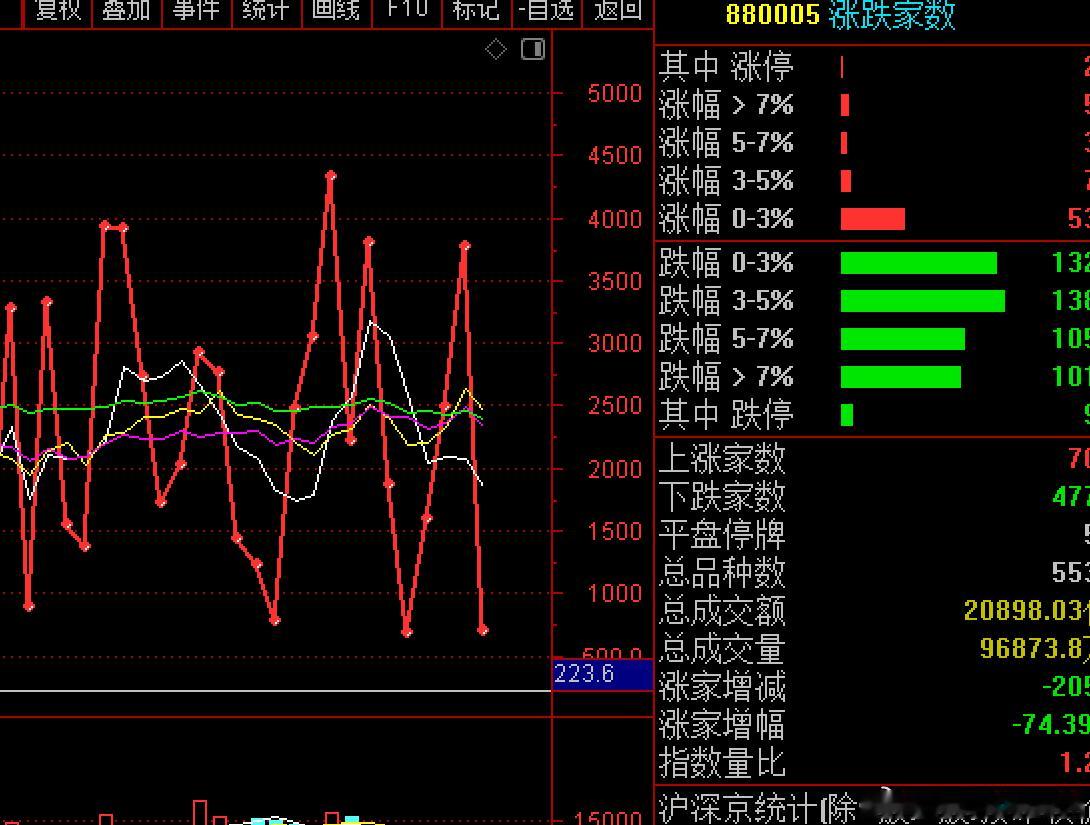The height and width of the screenshot is (825, 1090).
Task: Click the 1500 axis label
Action: (x=615, y=532)
